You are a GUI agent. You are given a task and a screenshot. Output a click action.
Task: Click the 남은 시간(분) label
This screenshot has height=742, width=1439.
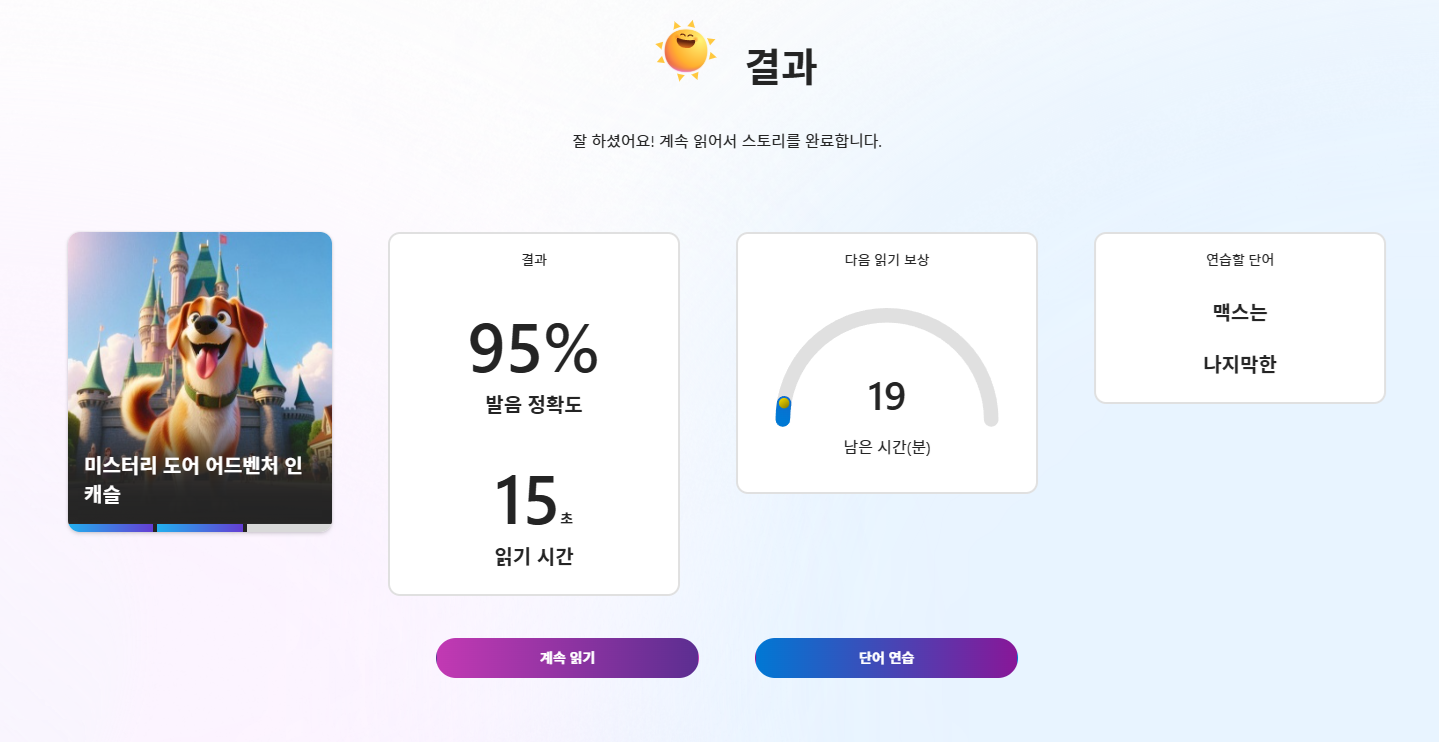[887, 447]
